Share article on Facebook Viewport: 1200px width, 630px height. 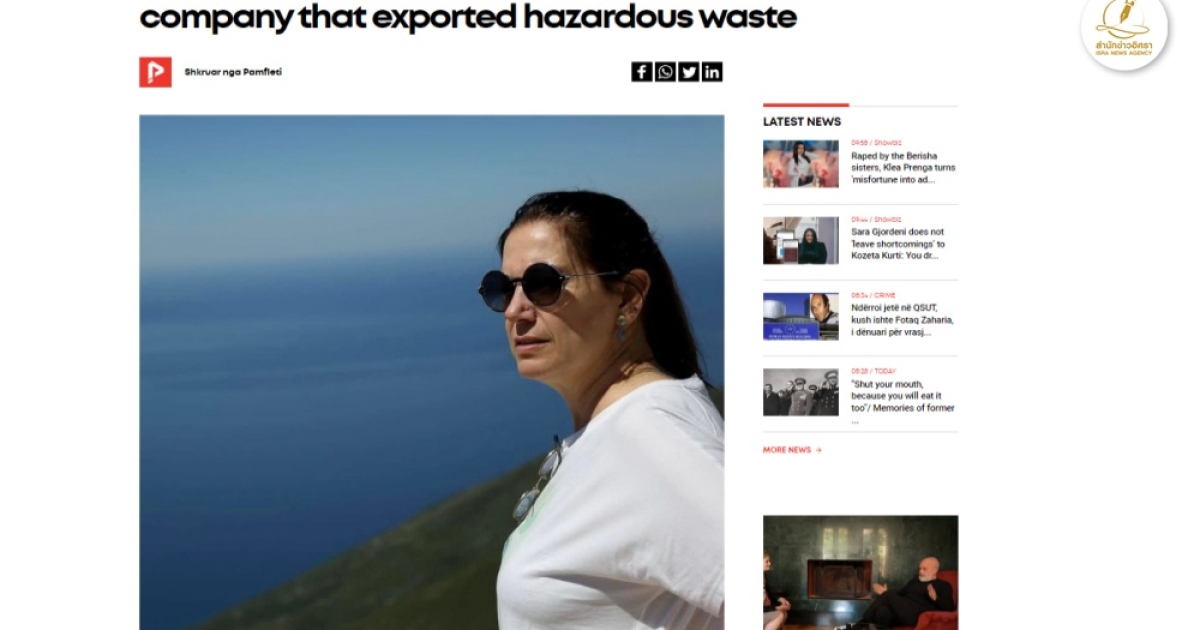click(641, 72)
